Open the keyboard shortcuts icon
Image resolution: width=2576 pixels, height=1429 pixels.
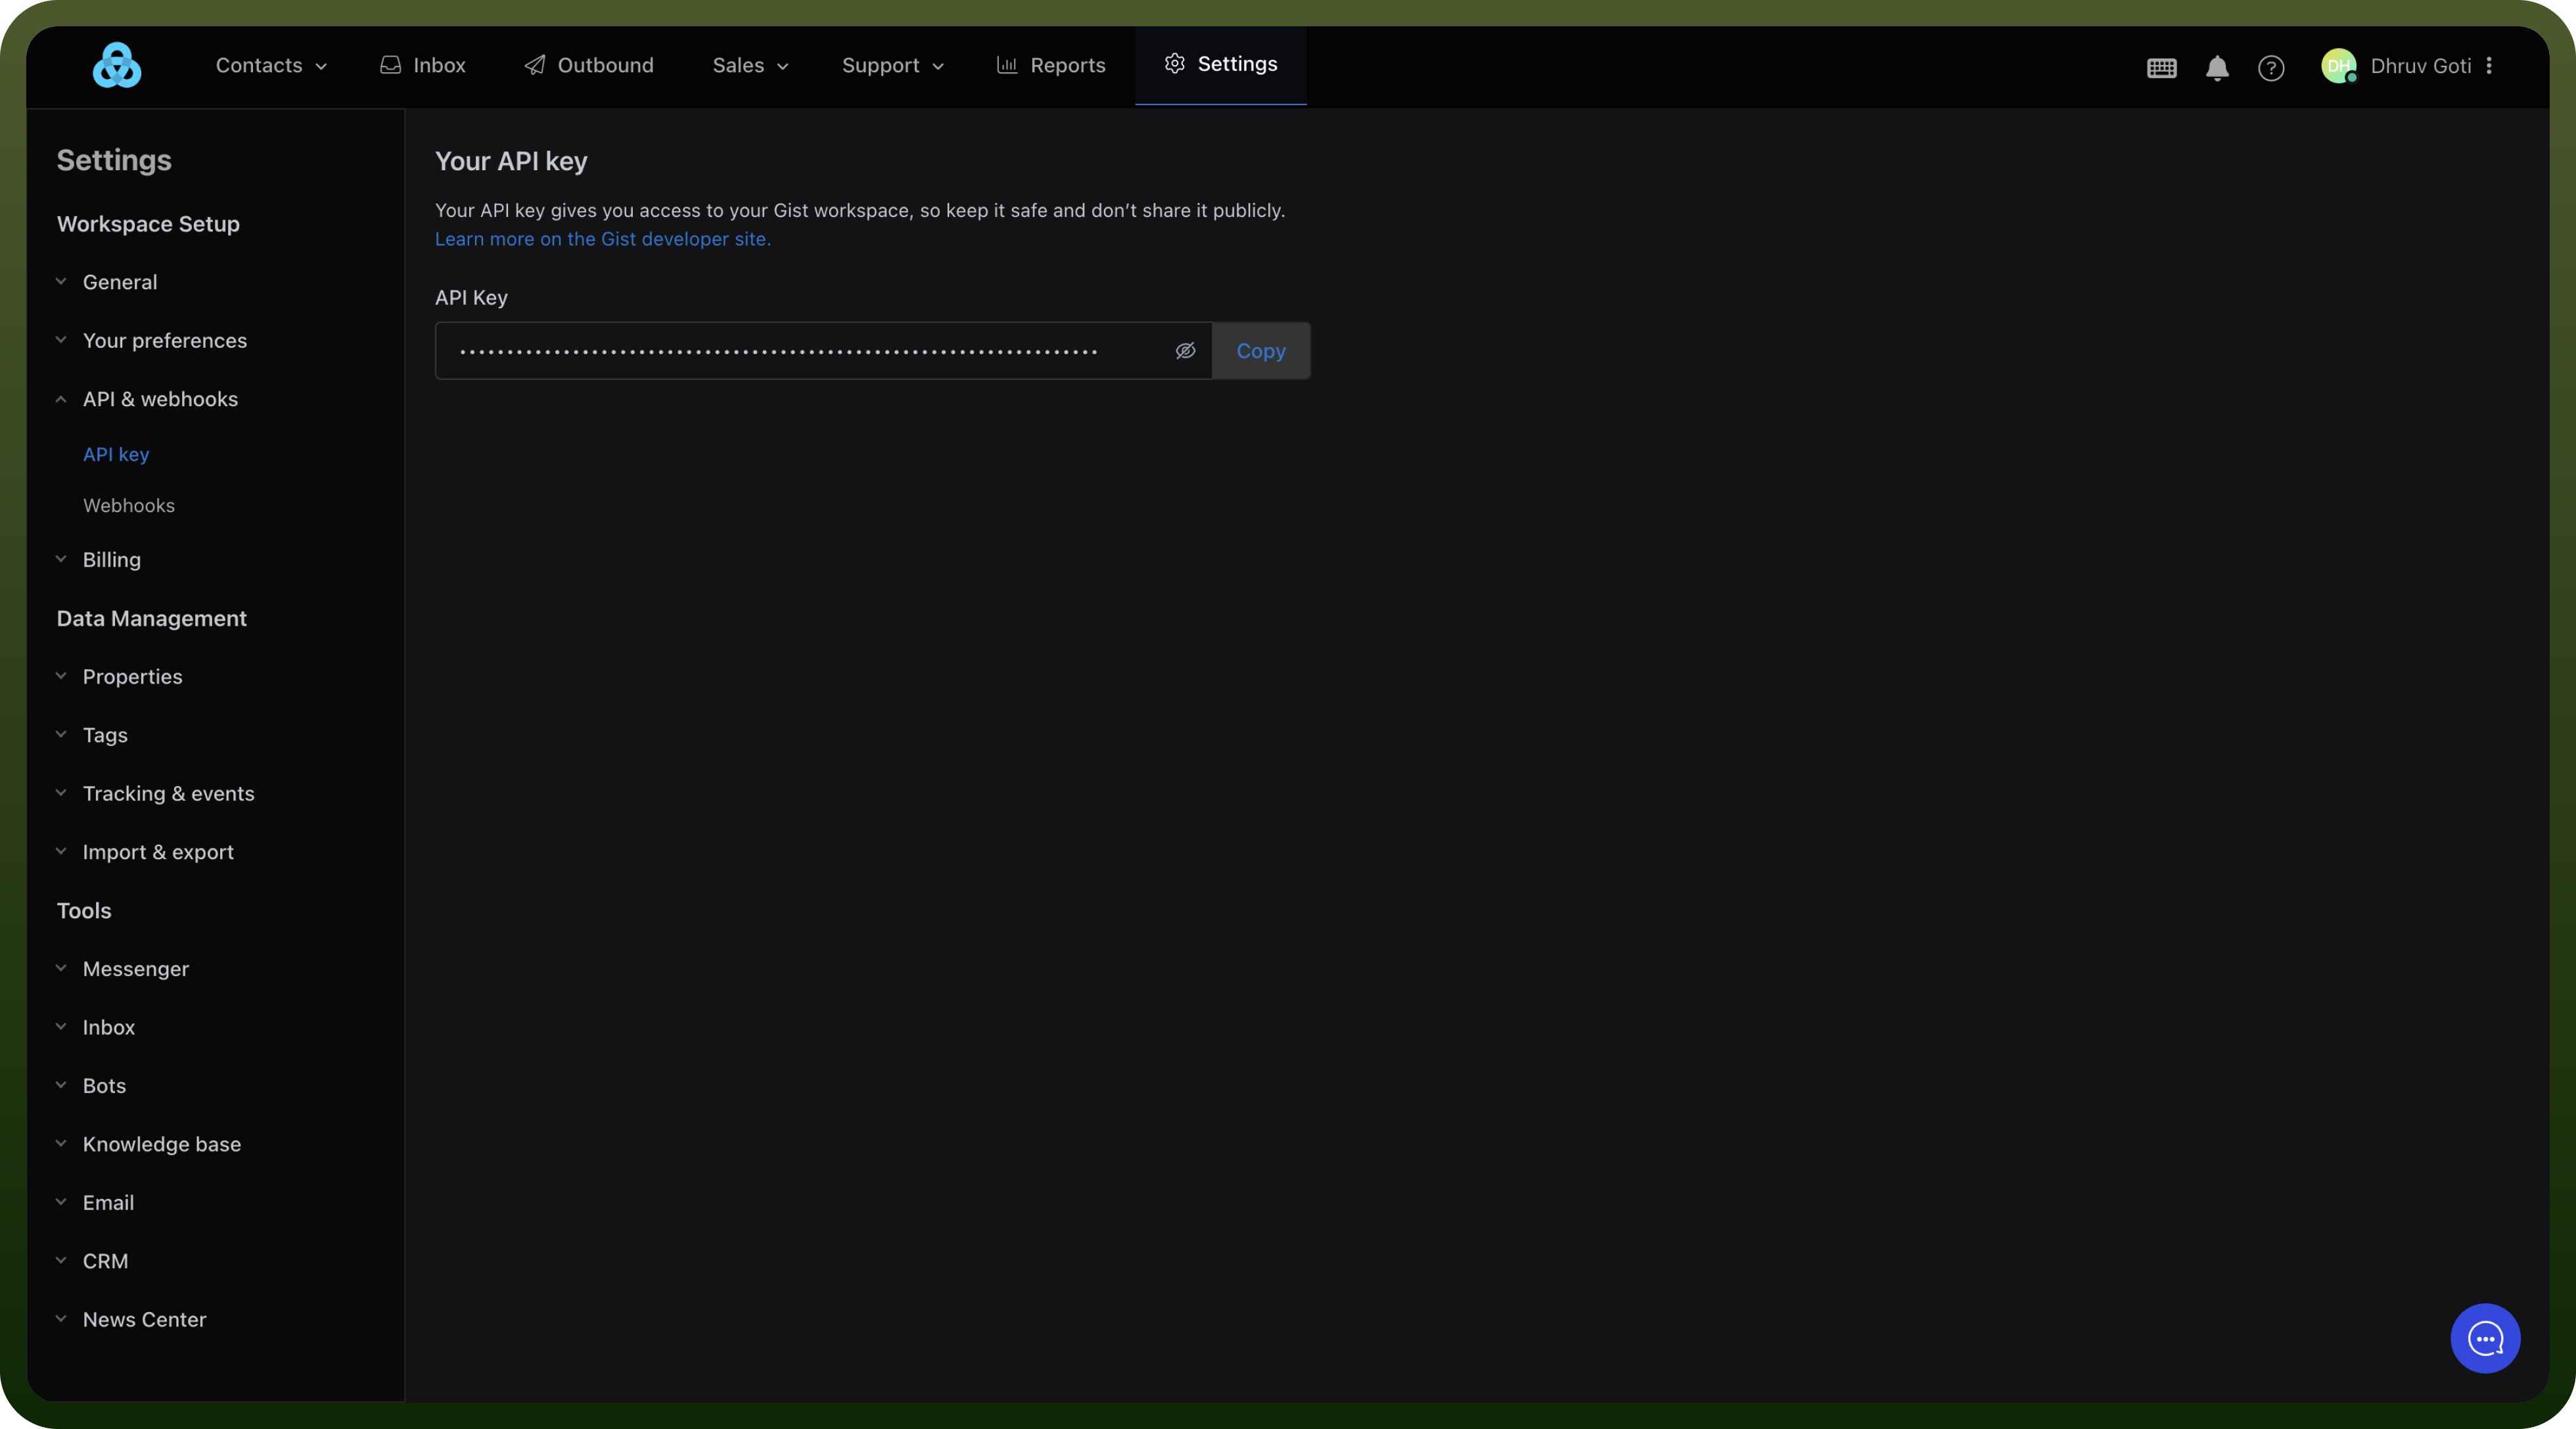[x=2161, y=67]
